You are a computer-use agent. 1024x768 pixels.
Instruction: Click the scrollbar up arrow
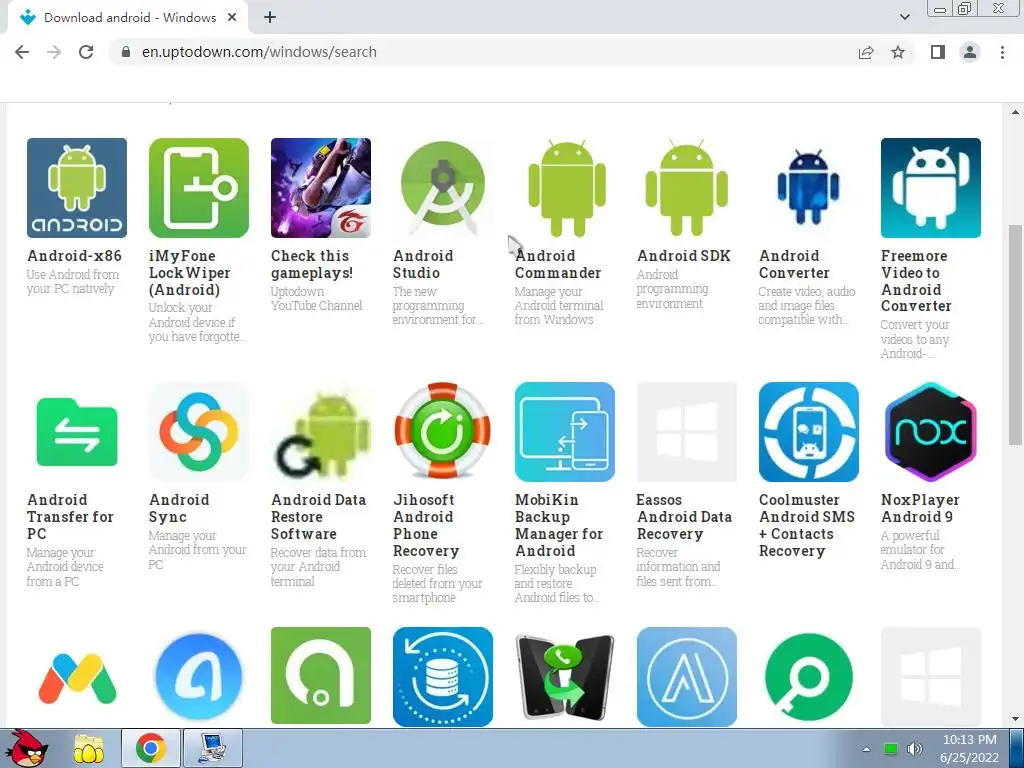point(1015,112)
